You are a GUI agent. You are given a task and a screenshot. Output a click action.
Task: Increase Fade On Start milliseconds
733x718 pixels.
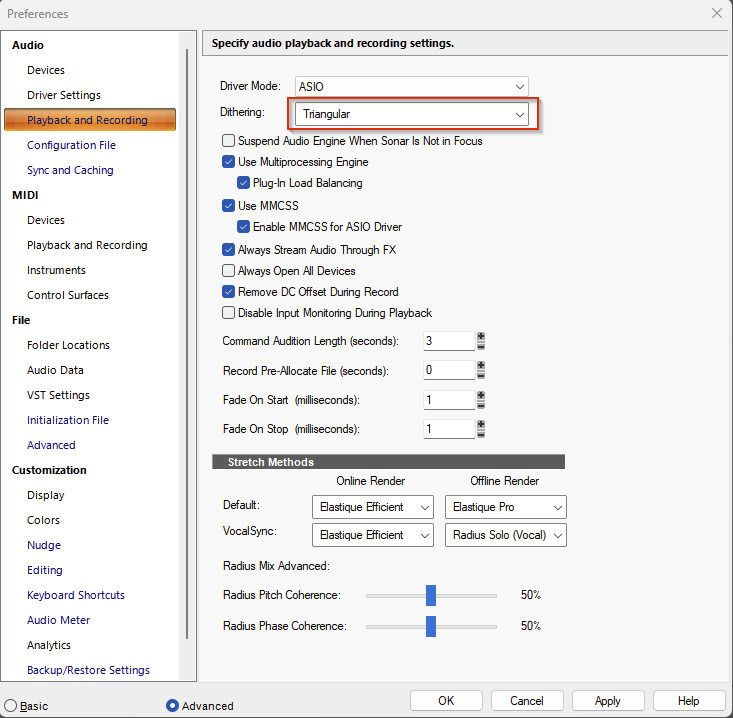(x=481, y=395)
